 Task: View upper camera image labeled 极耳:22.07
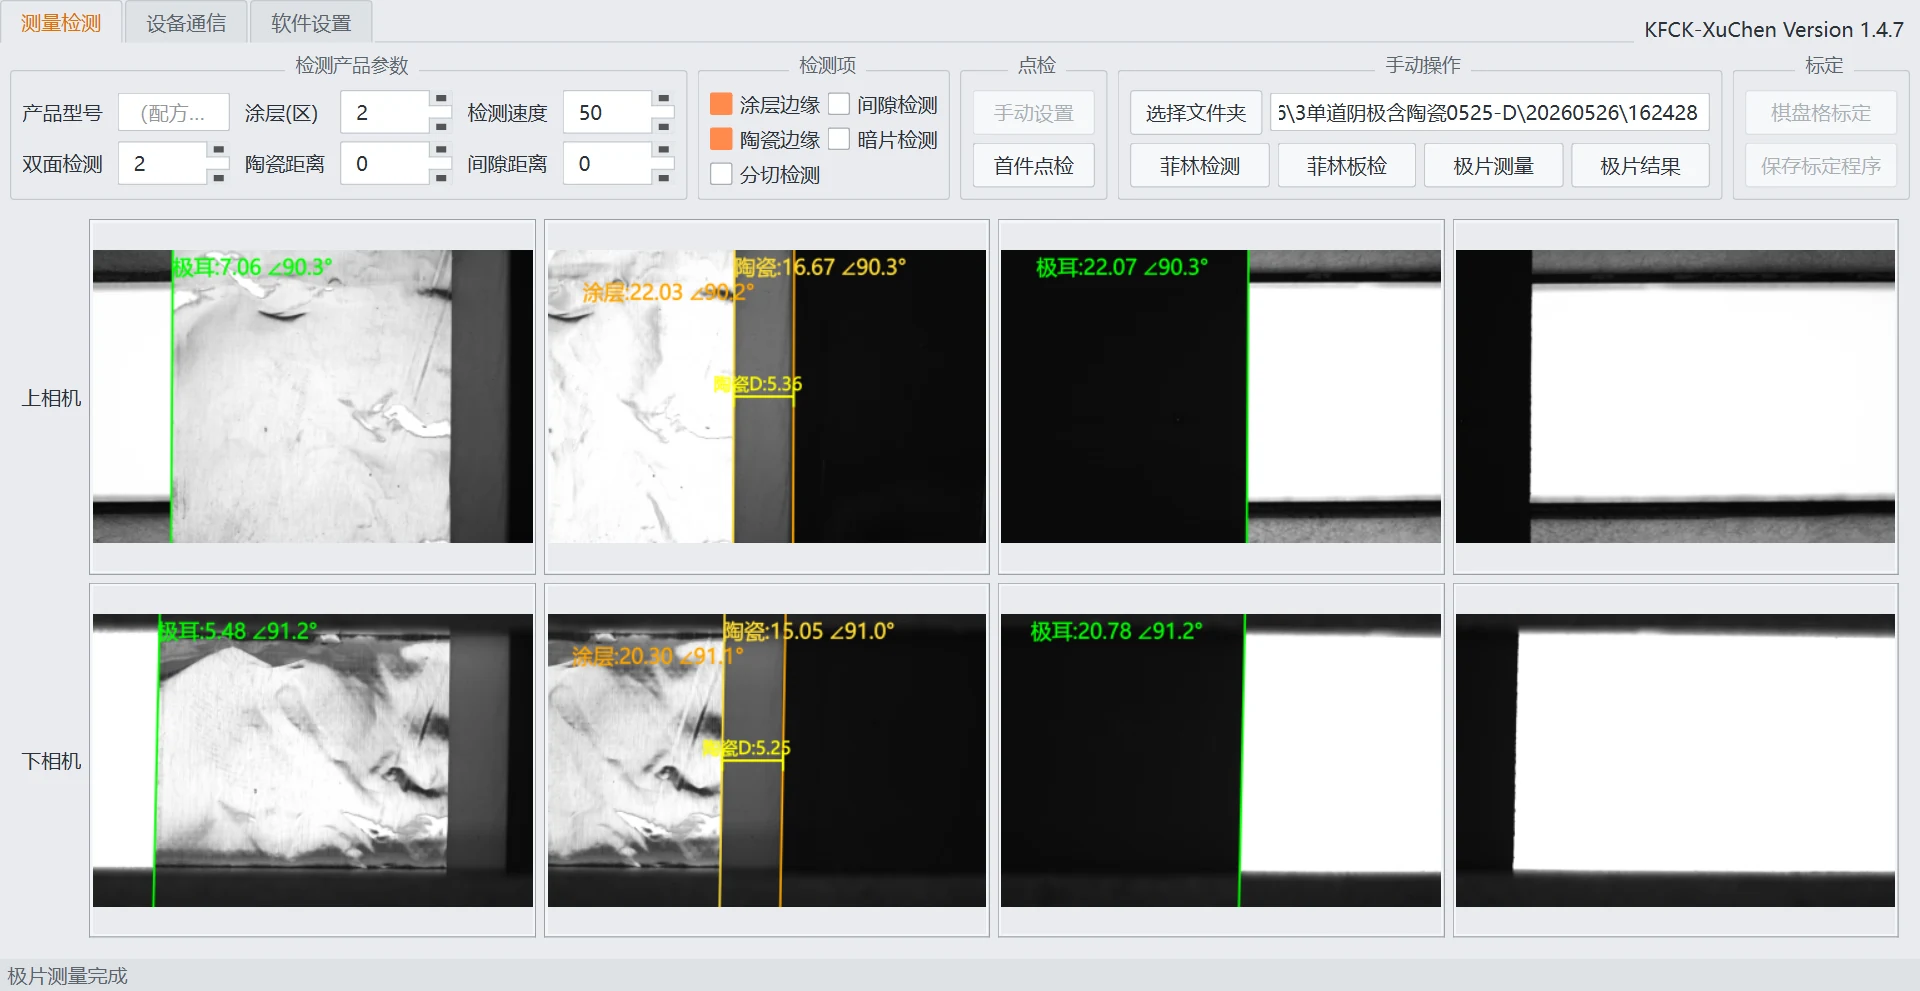point(1221,396)
